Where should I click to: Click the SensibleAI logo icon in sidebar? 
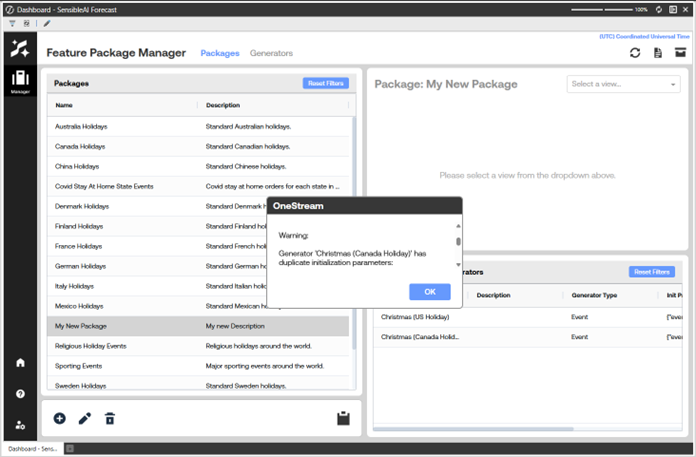[x=20, y=48]
